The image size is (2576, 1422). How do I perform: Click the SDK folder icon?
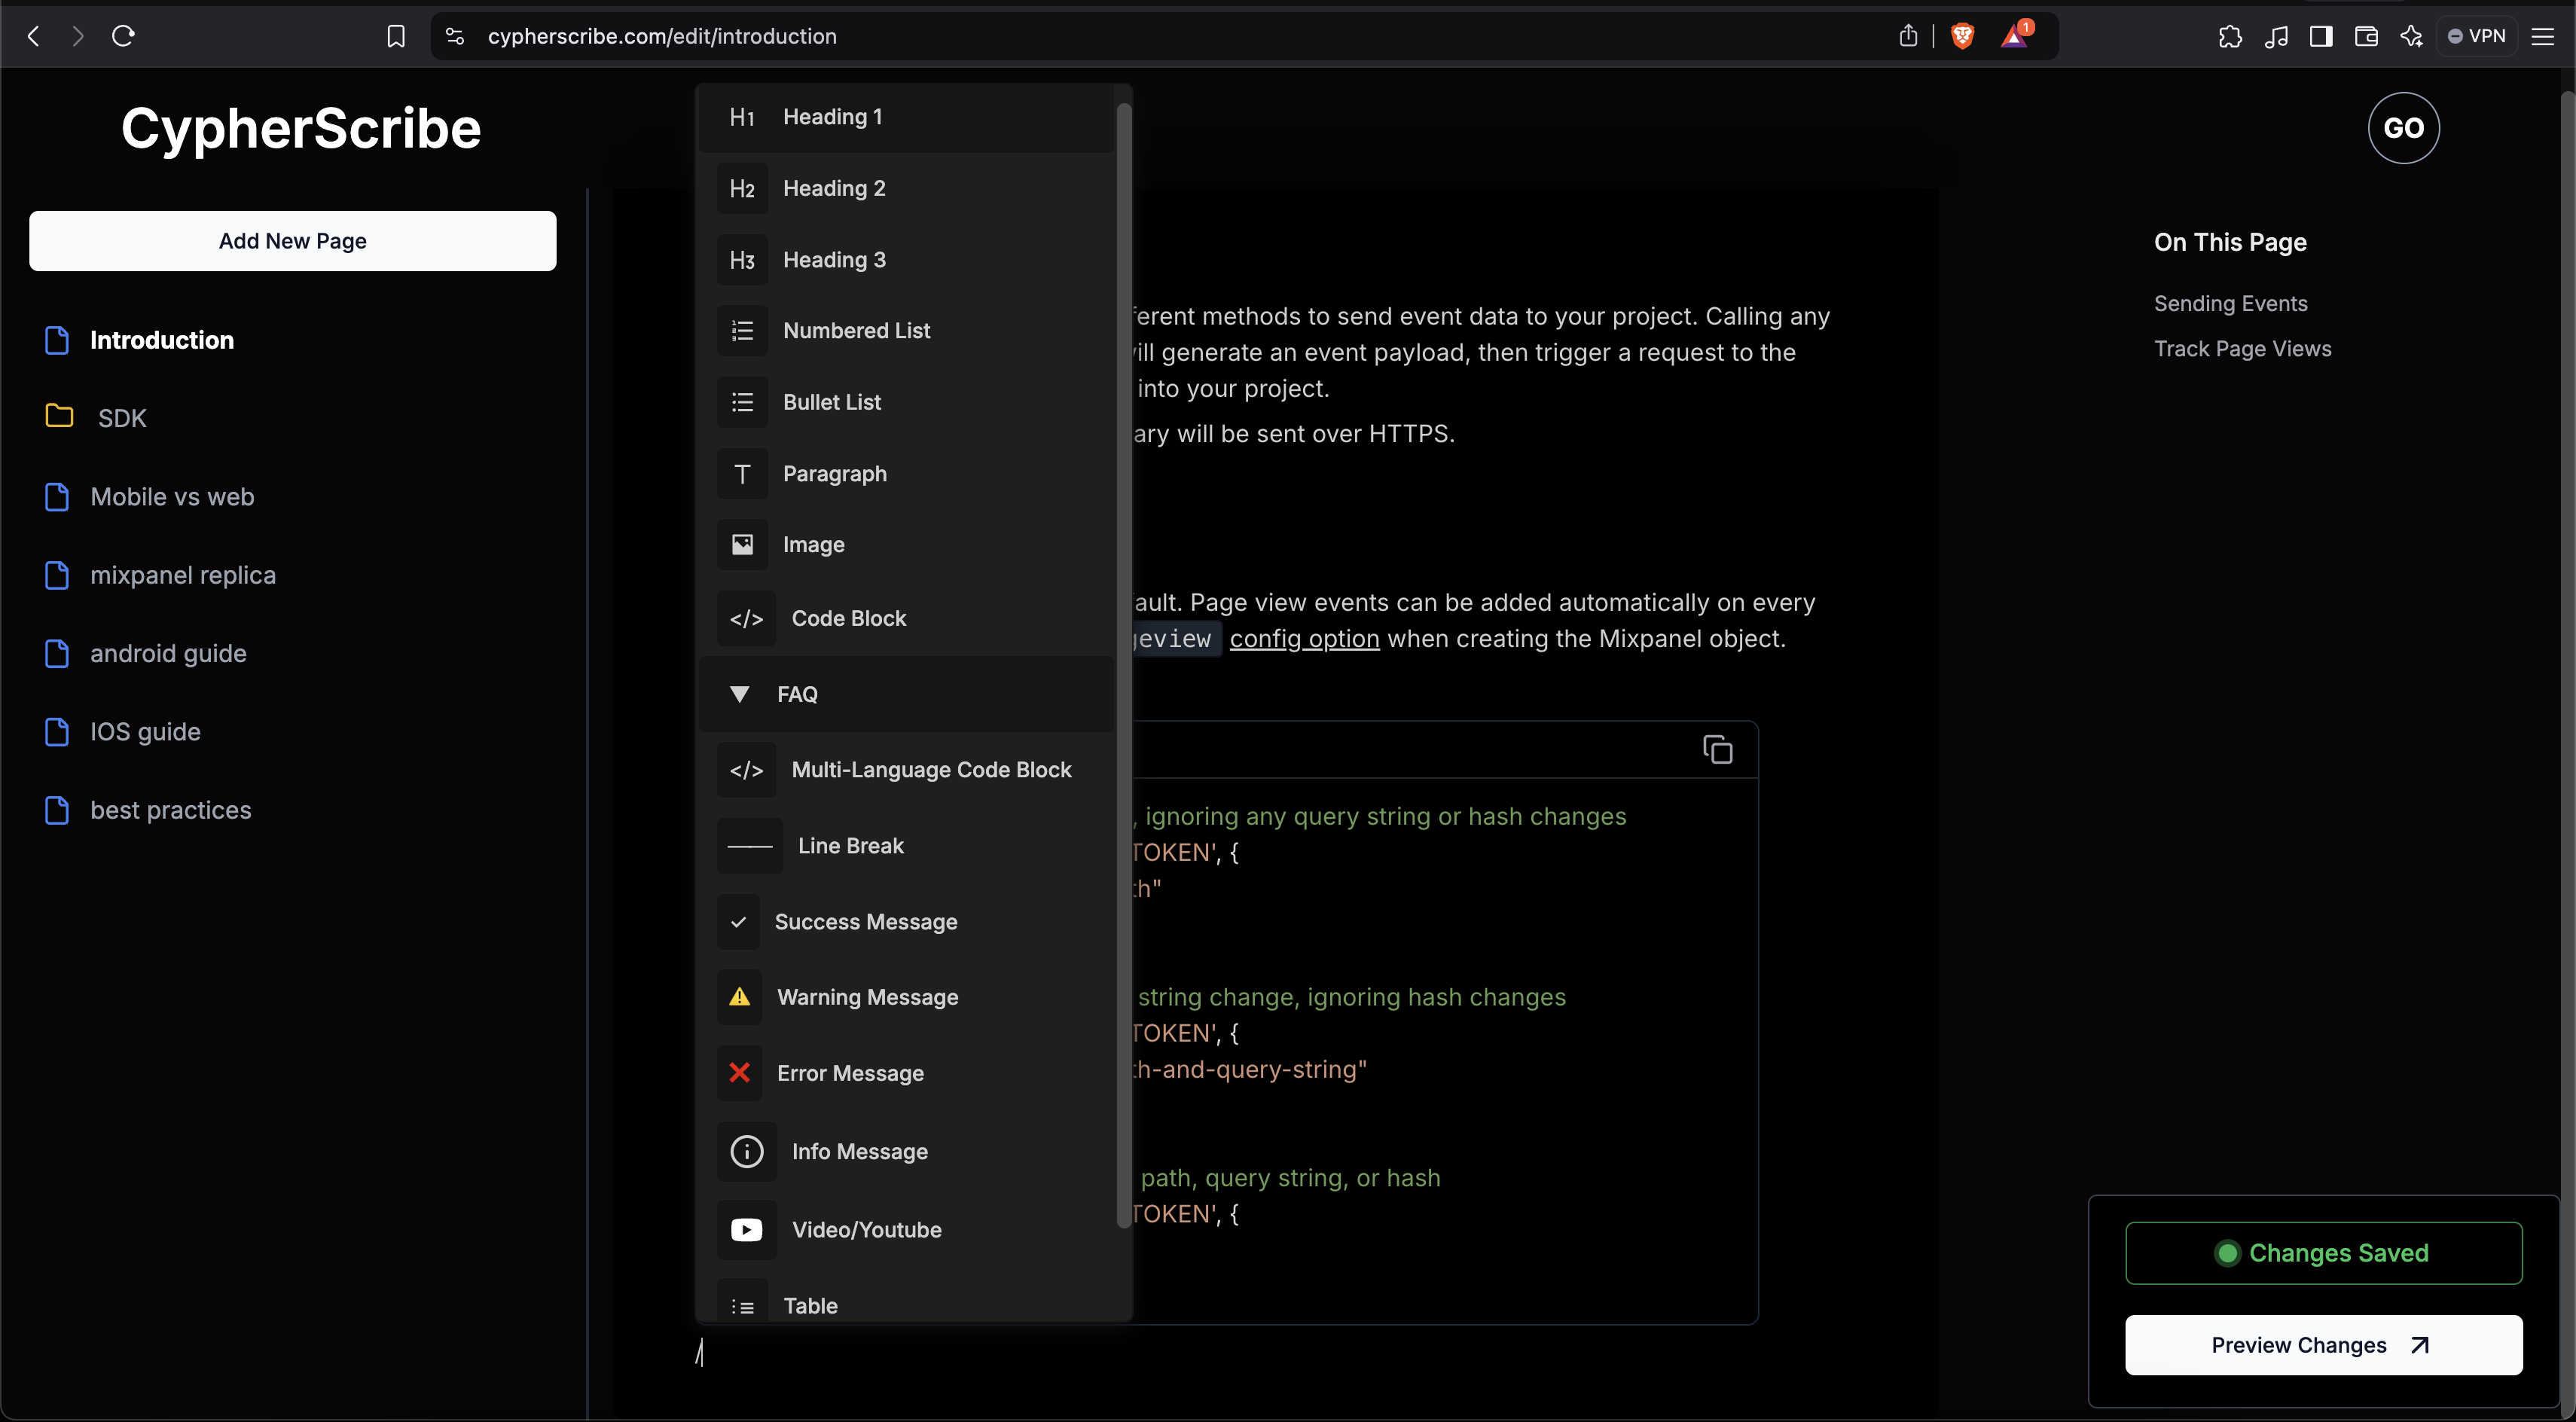59,416
